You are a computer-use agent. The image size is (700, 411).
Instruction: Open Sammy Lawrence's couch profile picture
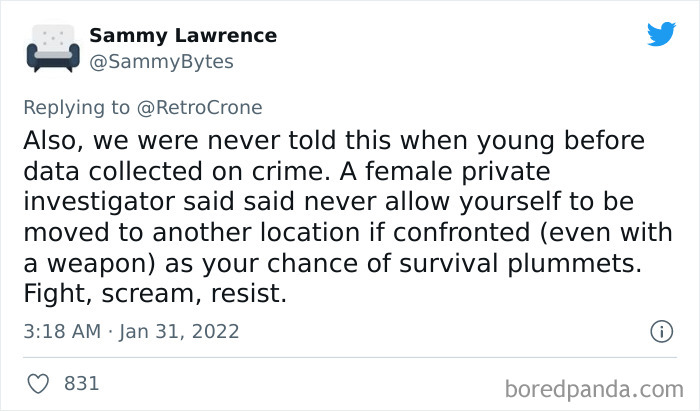coord(46,47)
